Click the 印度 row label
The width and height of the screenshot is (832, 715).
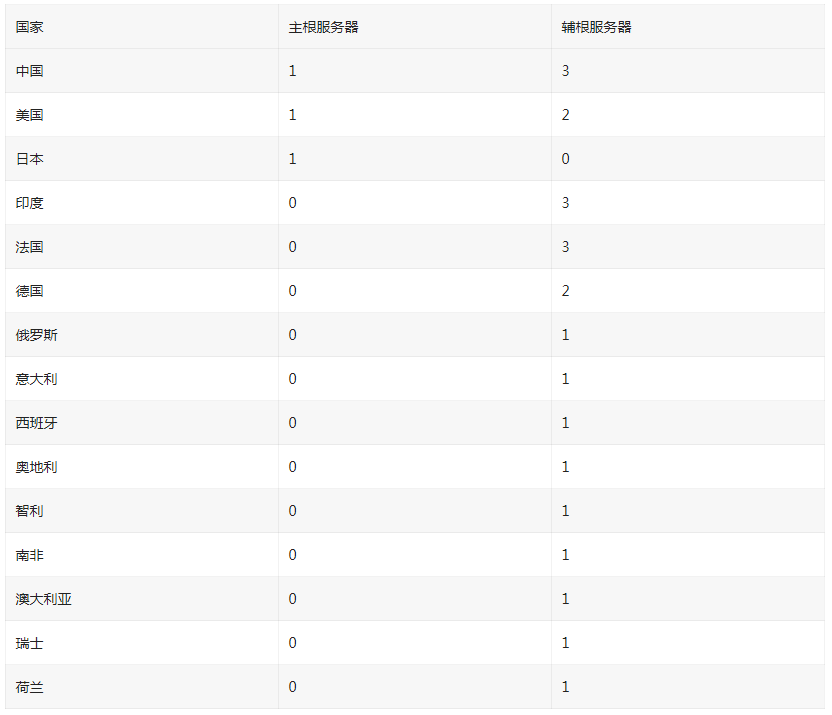pos(30,203)
